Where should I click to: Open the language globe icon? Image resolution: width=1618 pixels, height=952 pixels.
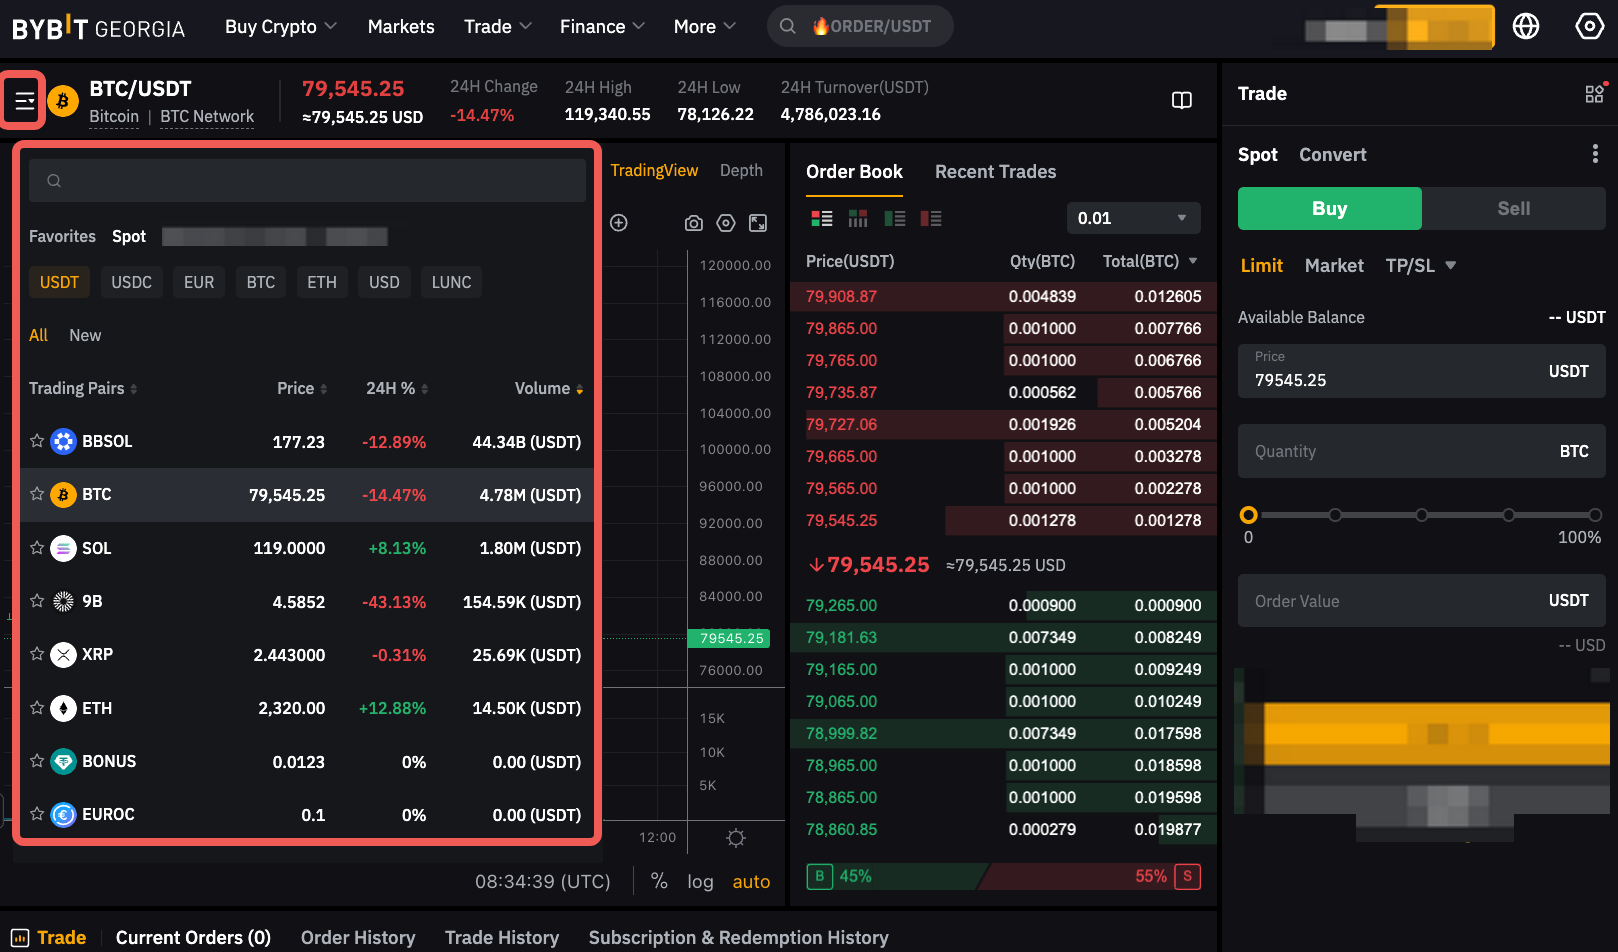pos(1525,26)
